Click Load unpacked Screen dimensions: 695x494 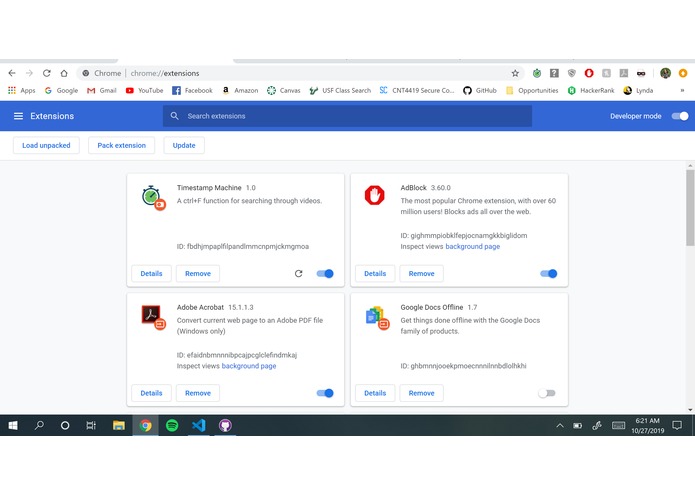(46, 145)
